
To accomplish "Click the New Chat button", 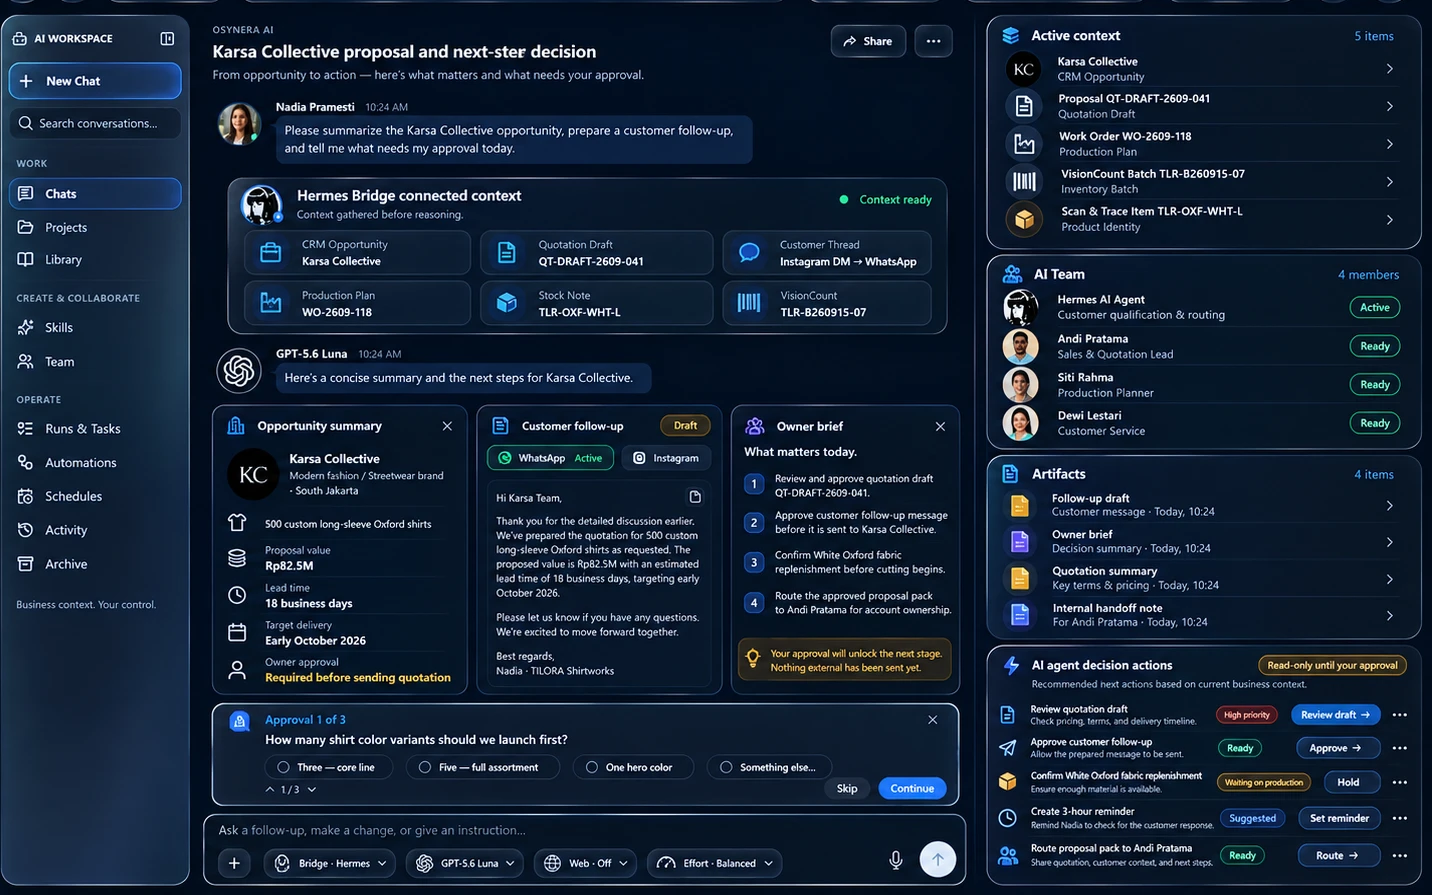I will [95, 81].
